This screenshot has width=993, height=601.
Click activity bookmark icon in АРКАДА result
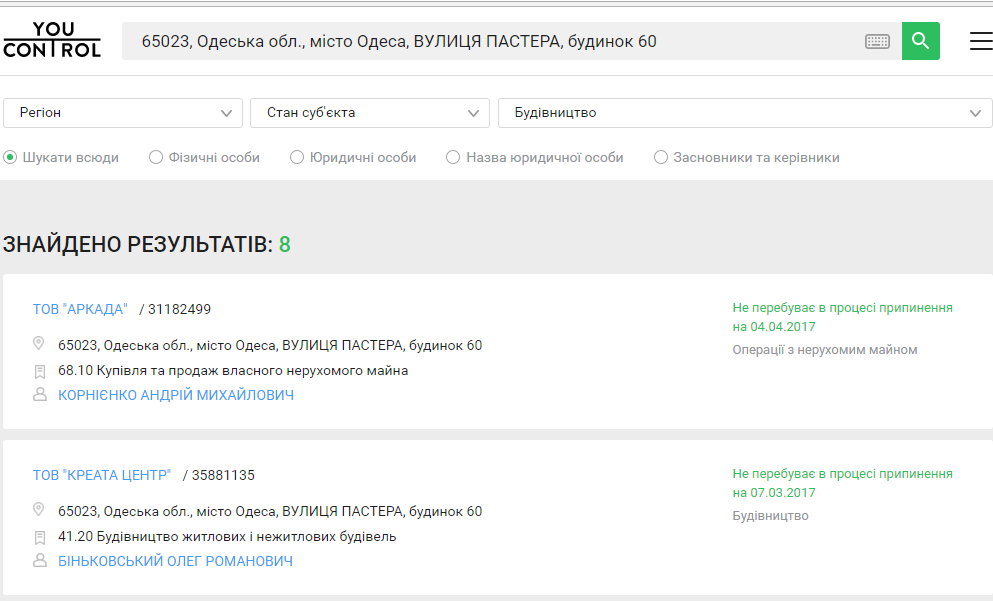(40, 371)
